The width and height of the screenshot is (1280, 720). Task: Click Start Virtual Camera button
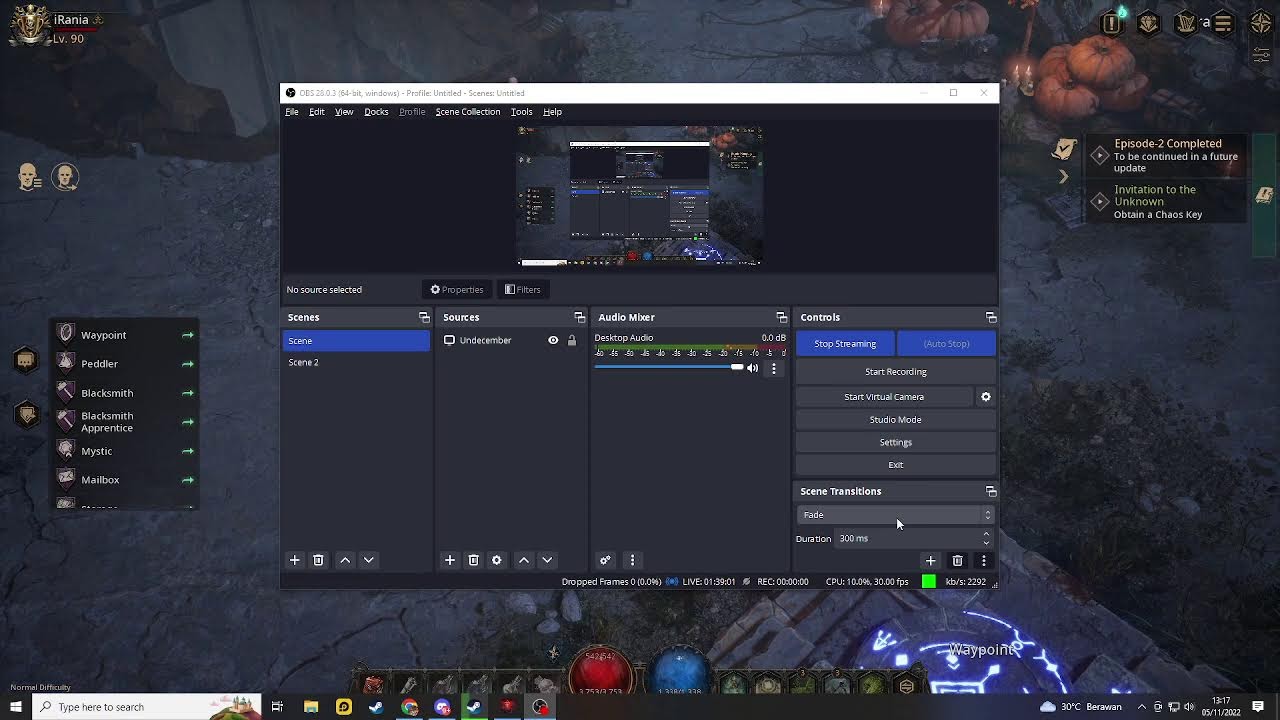(x=884, y=397)
